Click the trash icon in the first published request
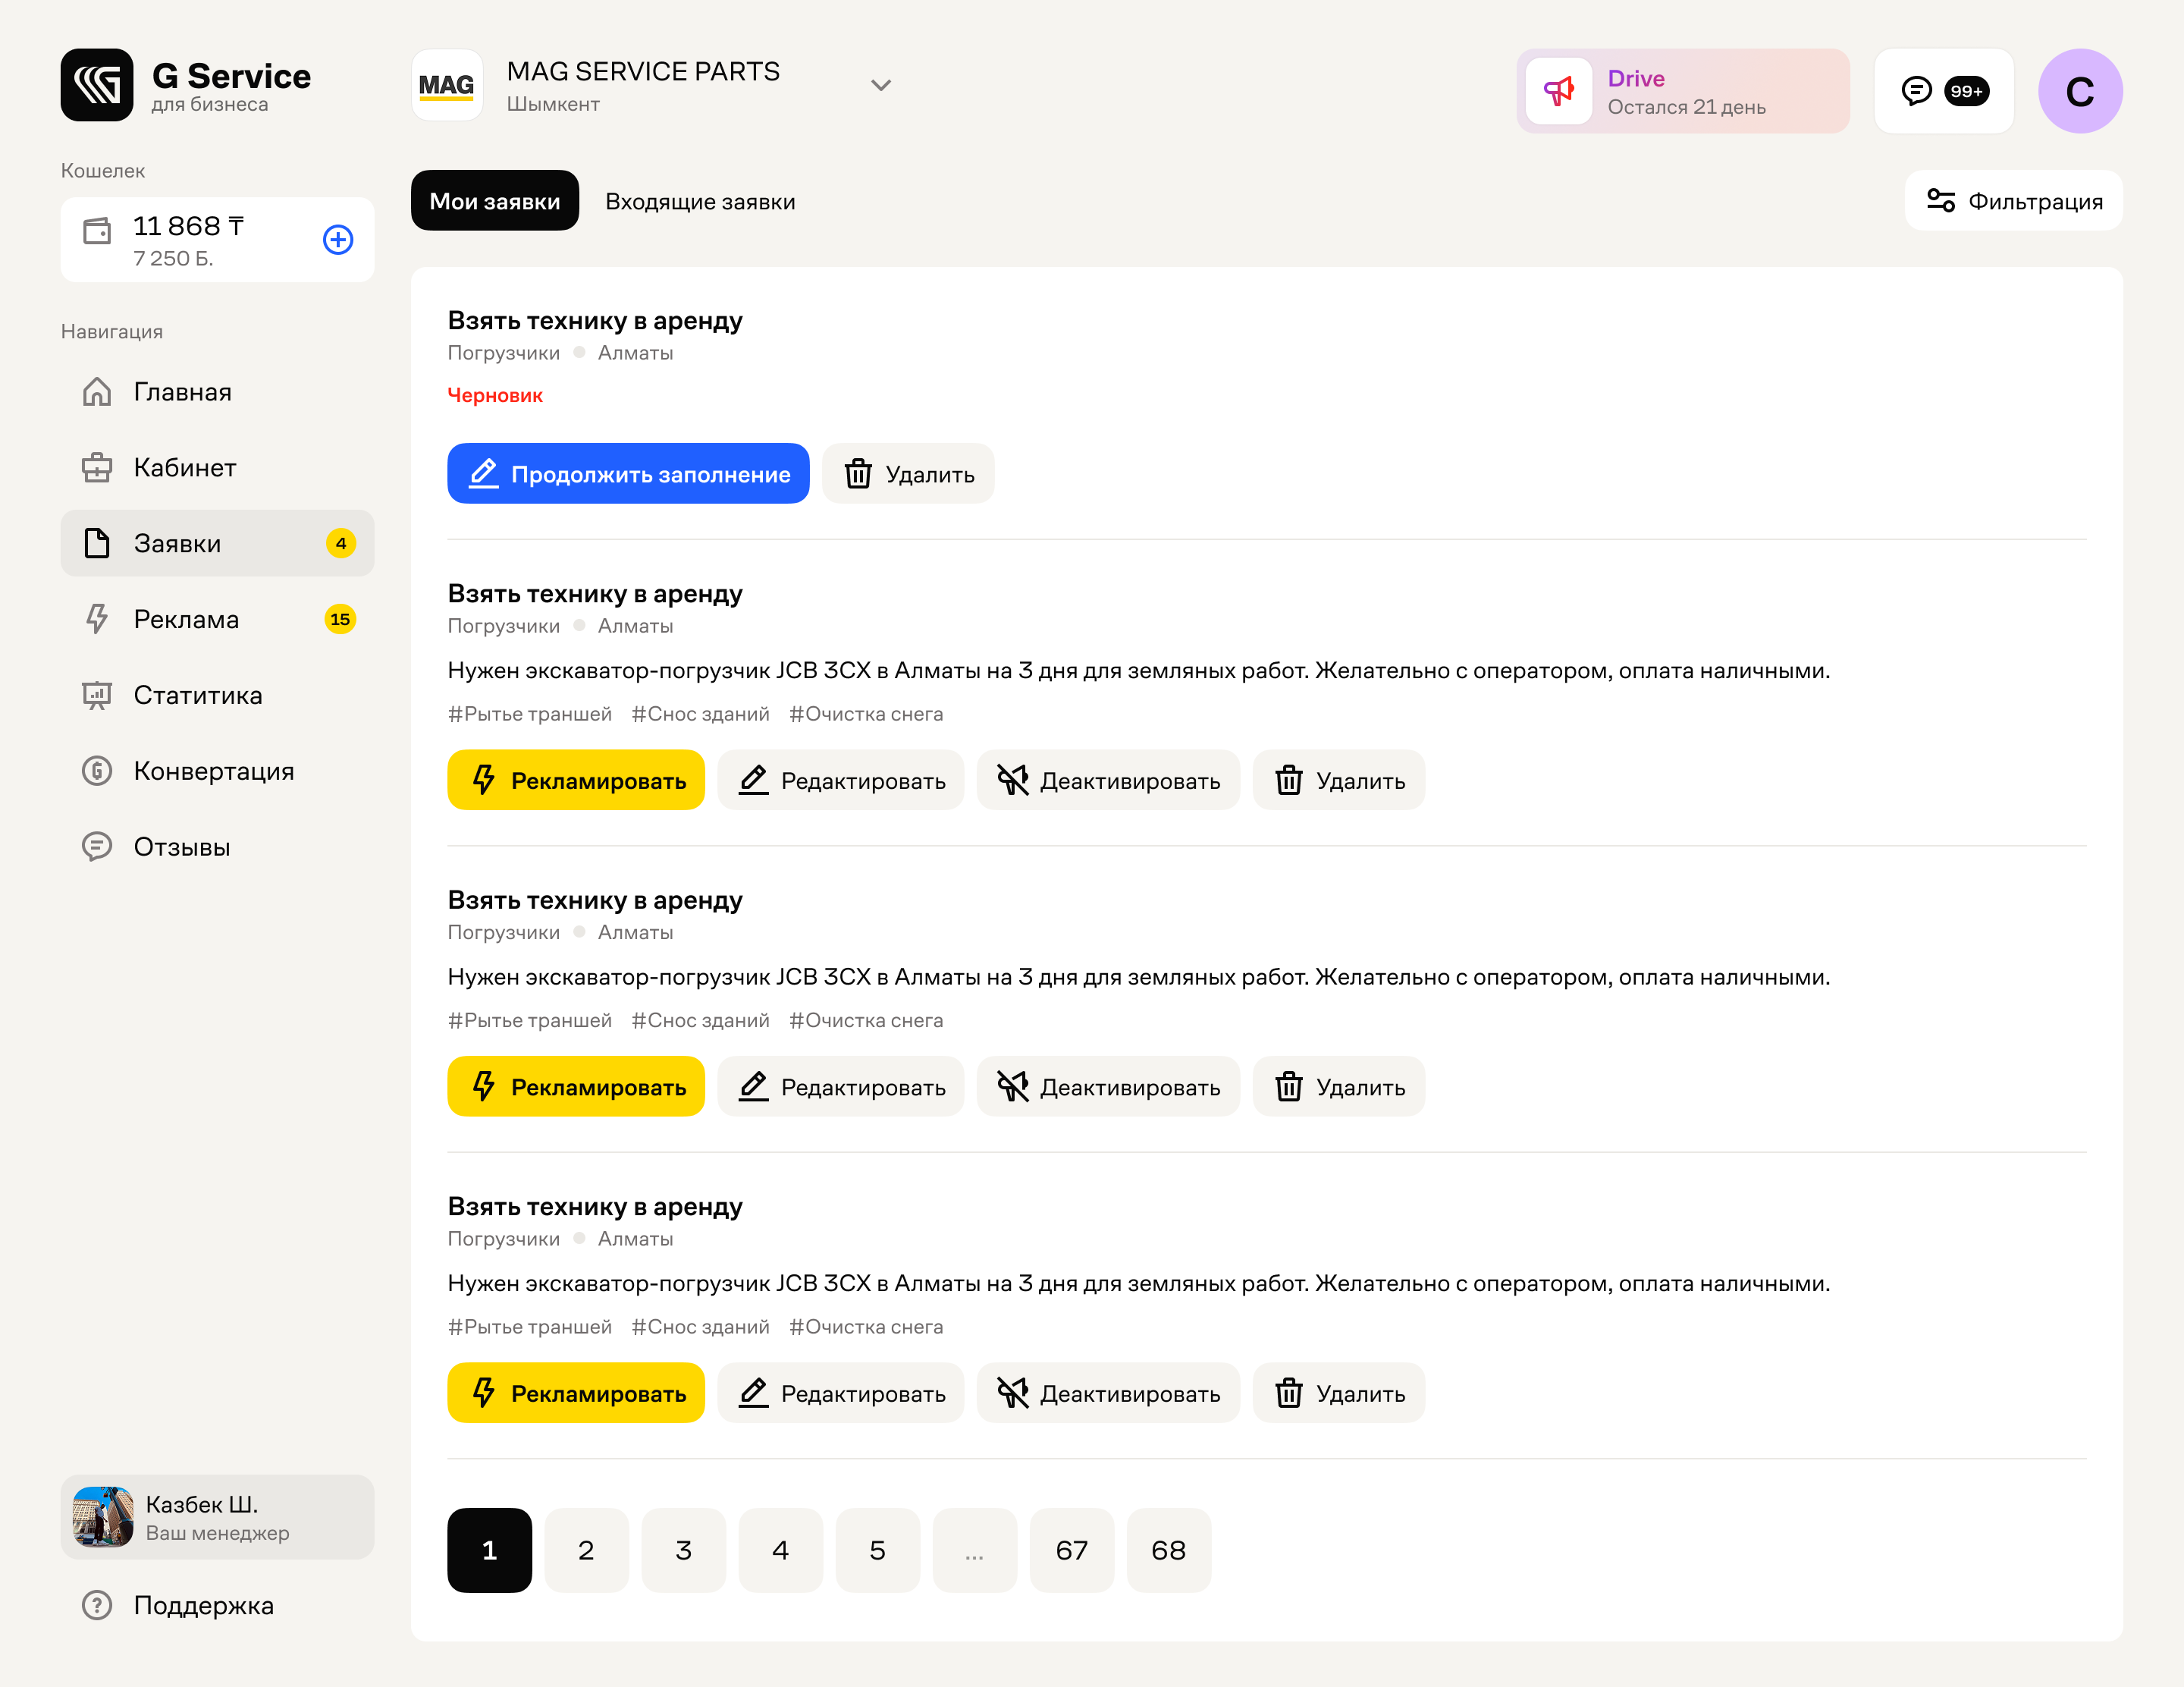 1288,780
